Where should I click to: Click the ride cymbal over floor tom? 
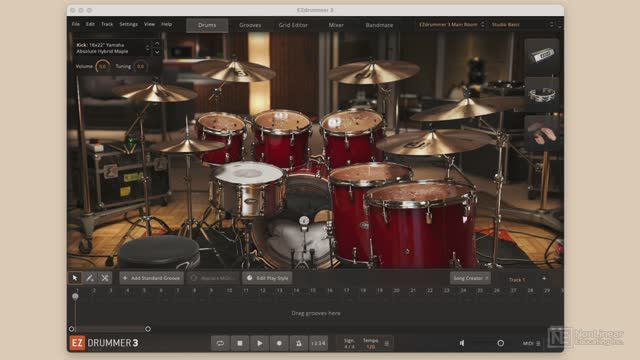tap(435, 142)
